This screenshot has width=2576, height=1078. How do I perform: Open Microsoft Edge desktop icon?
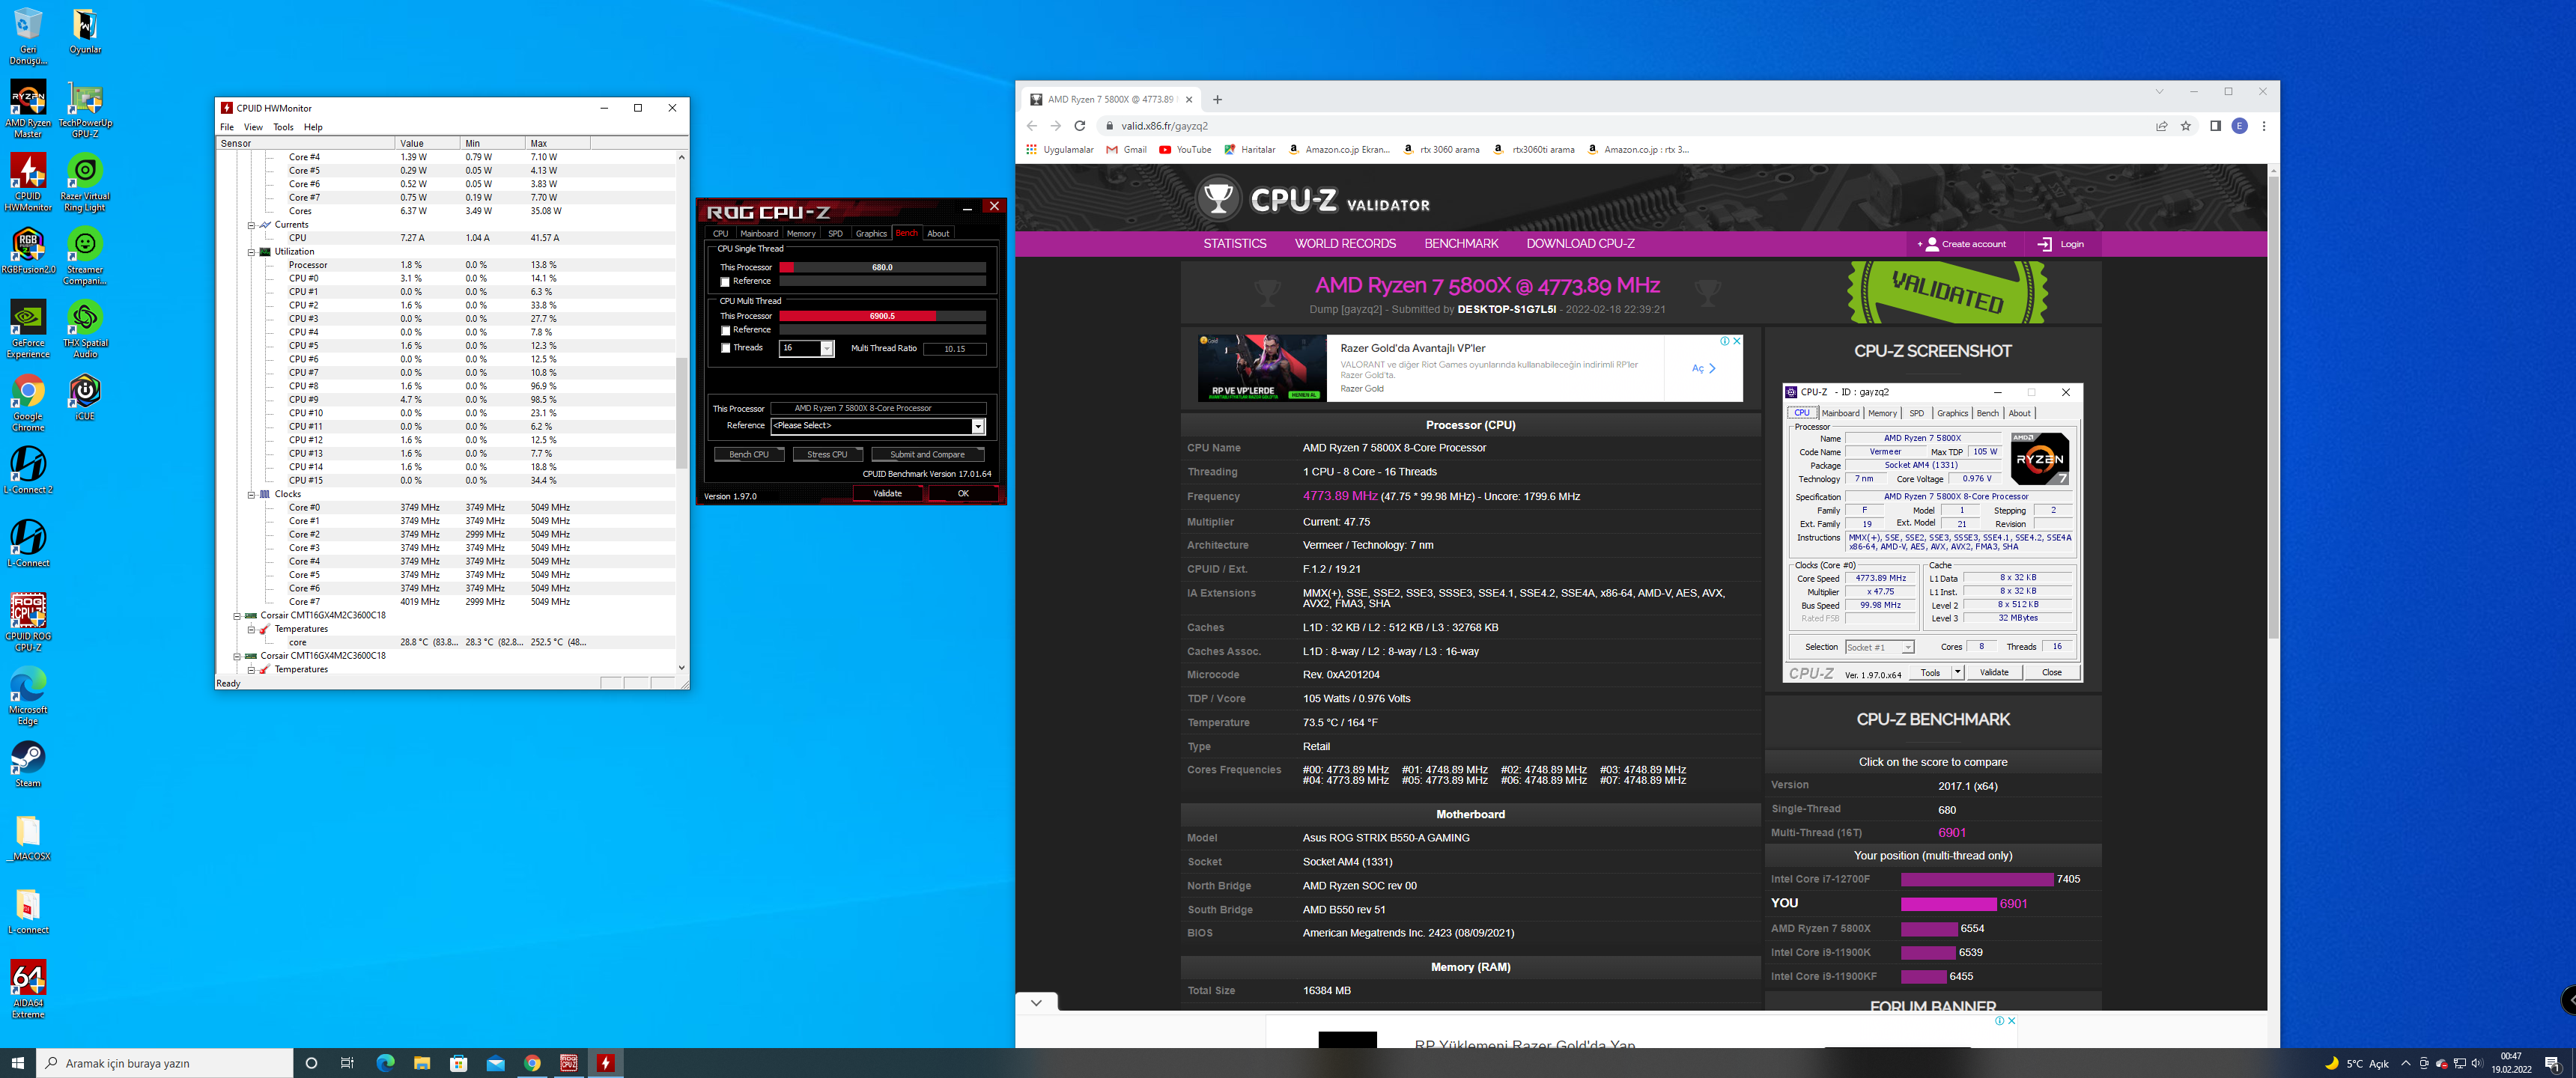[28, 696]
